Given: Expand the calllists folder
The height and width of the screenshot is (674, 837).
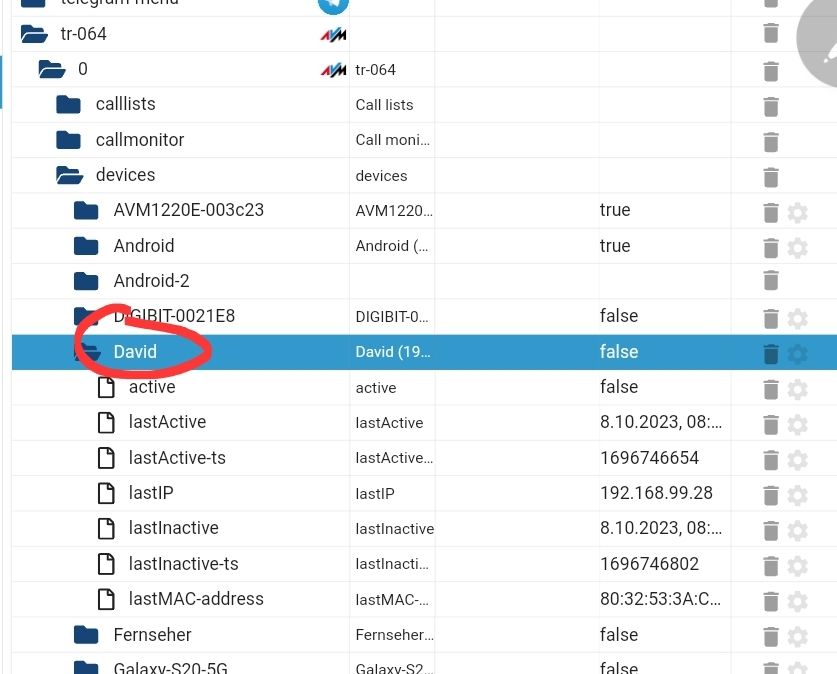Looking at the screenshot, I should click(68, 104).
